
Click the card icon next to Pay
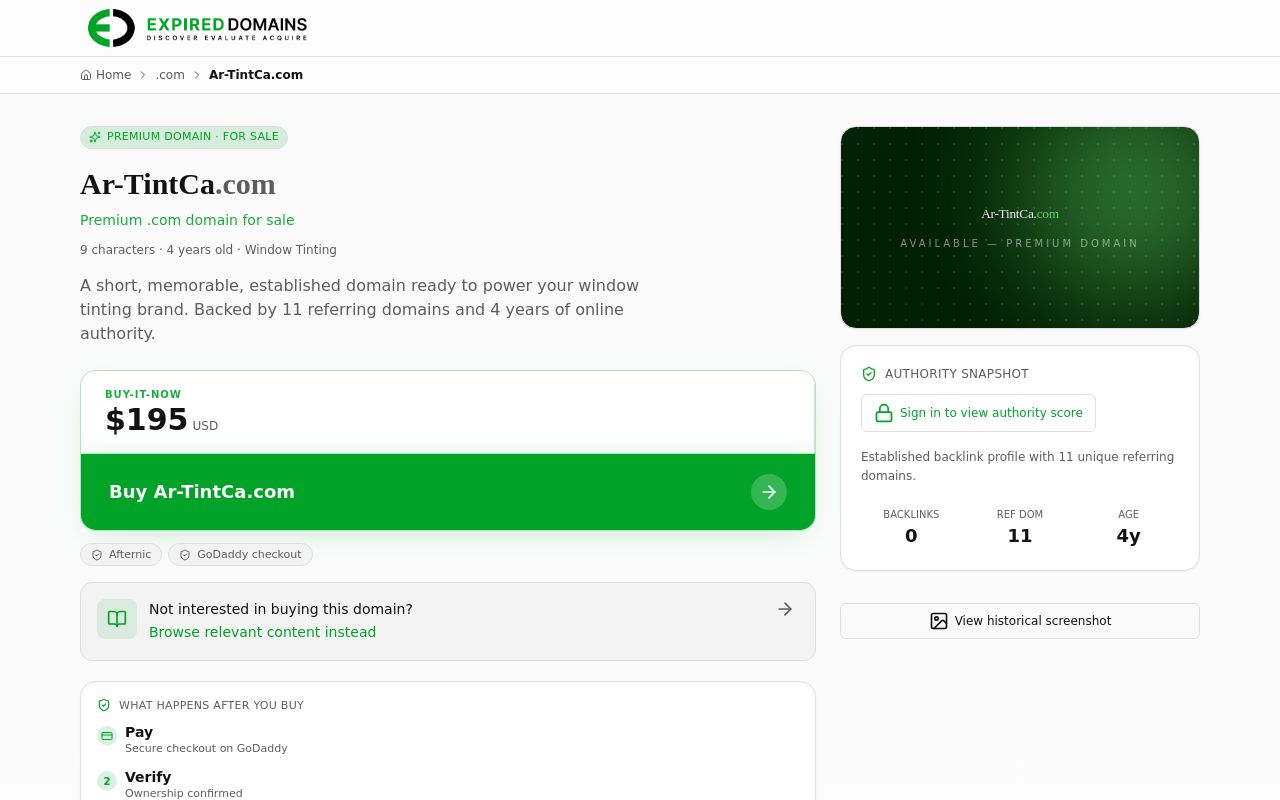pos(107,736)
